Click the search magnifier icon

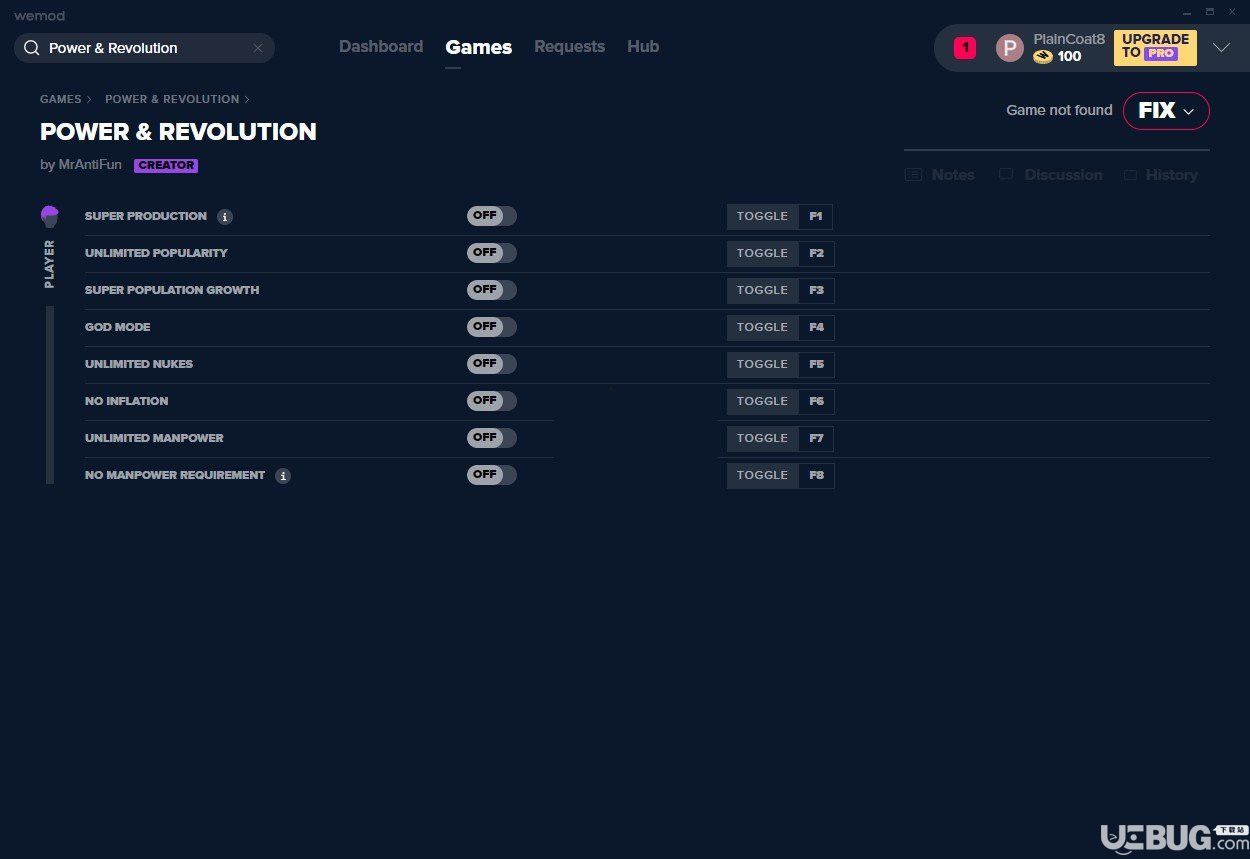[x=32, y=48]
